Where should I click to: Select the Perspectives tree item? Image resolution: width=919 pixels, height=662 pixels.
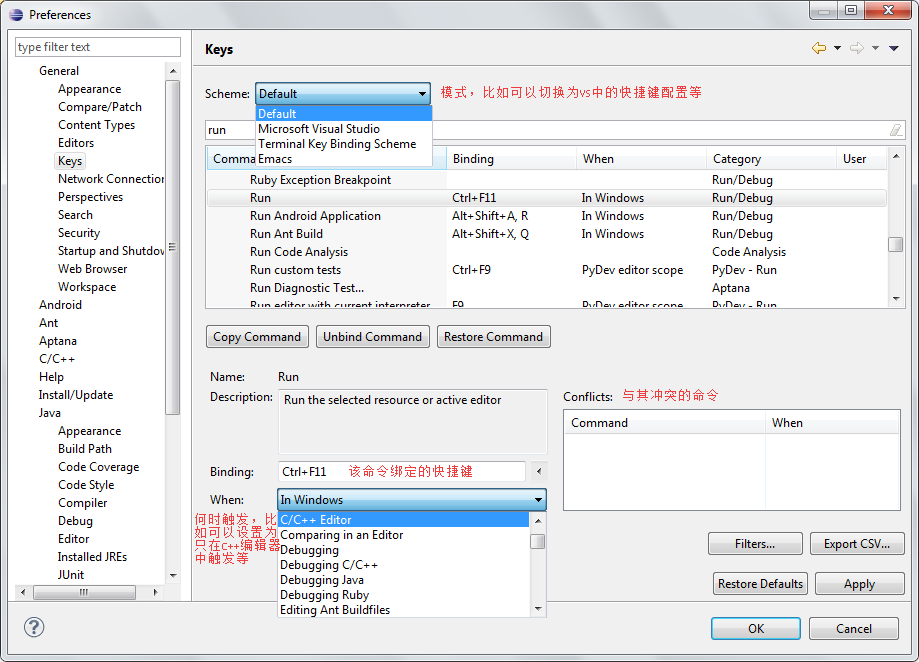(90, 197)
